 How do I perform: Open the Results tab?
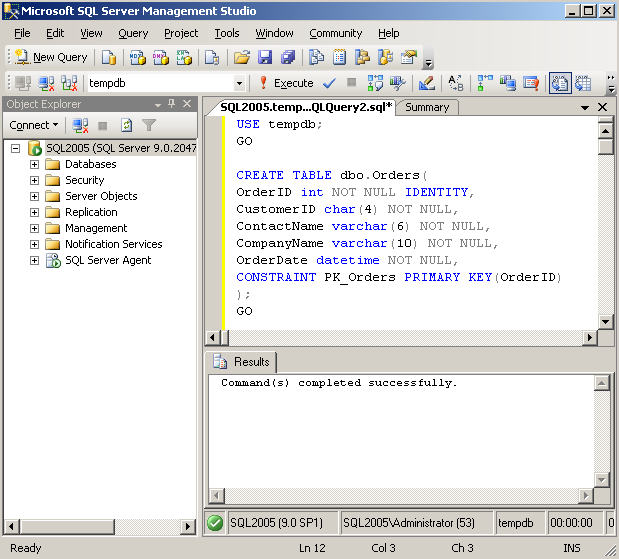pos(241,362)
